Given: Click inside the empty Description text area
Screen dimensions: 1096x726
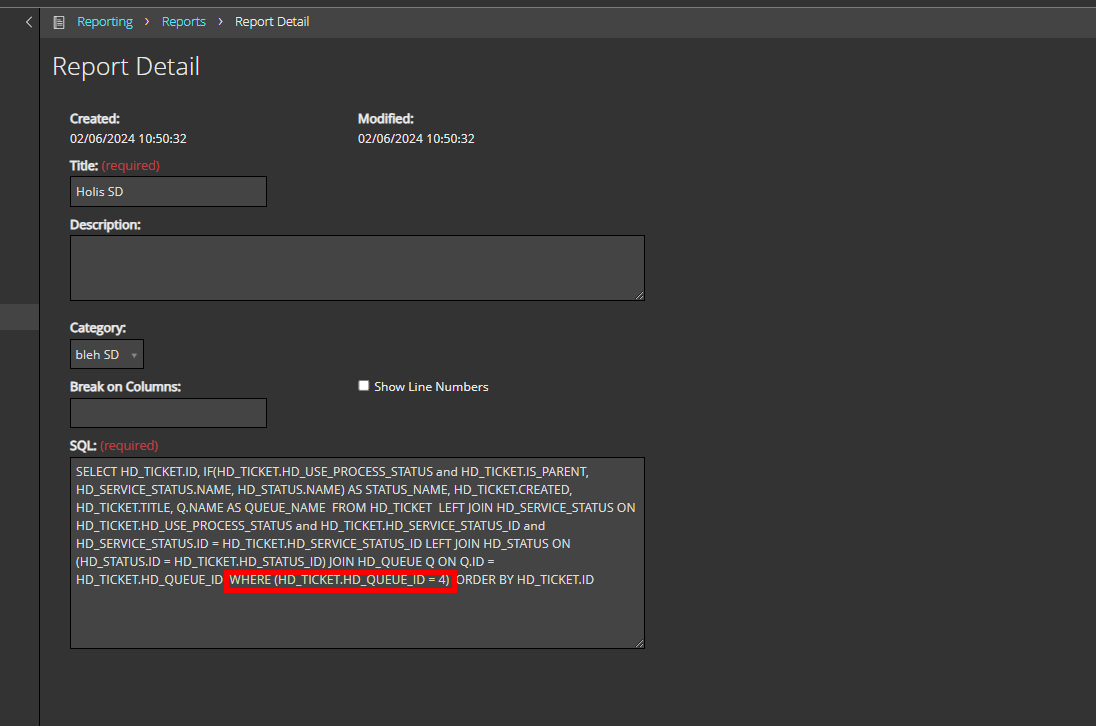Looking at the screenshot, I should click(x=357, y=268).
